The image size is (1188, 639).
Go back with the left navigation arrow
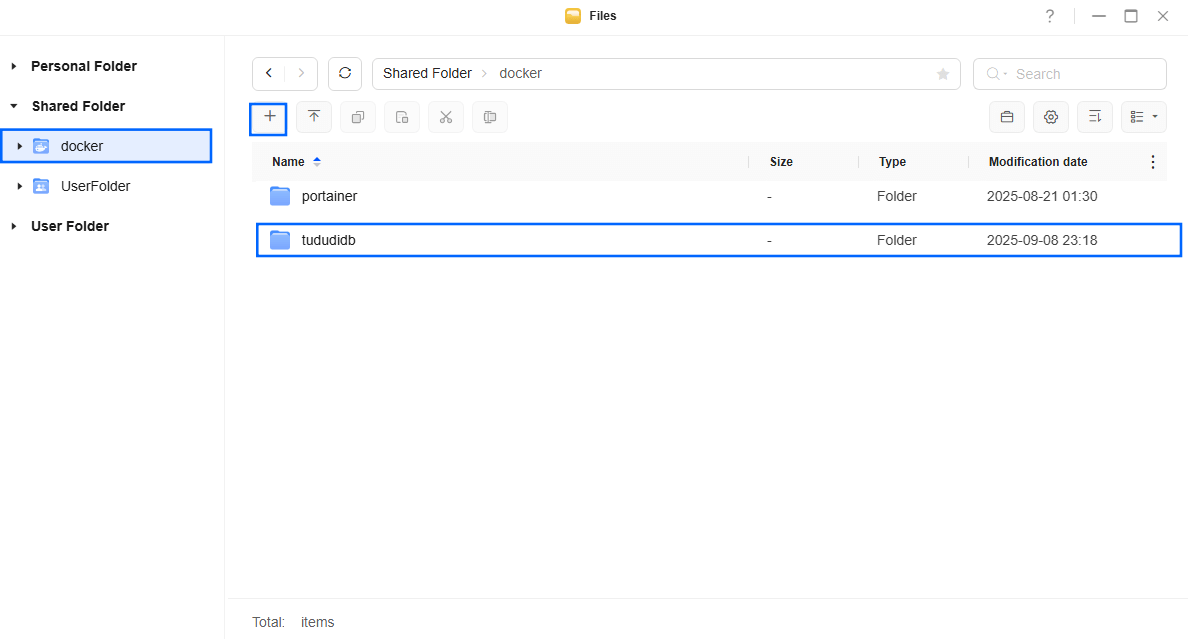269,74
